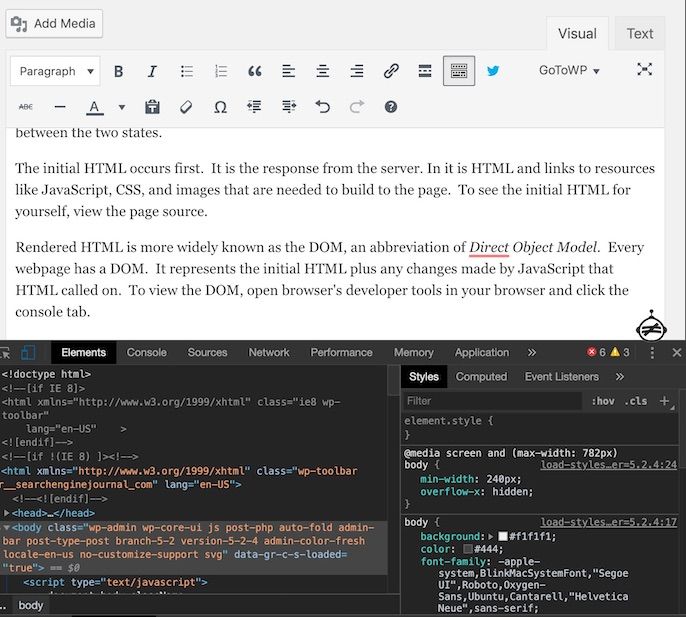Image resolution: width=686 pixels, height=617 pixels.
Task: Click the red error count indicator
Action: pyautogui.click(x=596, y=352)
